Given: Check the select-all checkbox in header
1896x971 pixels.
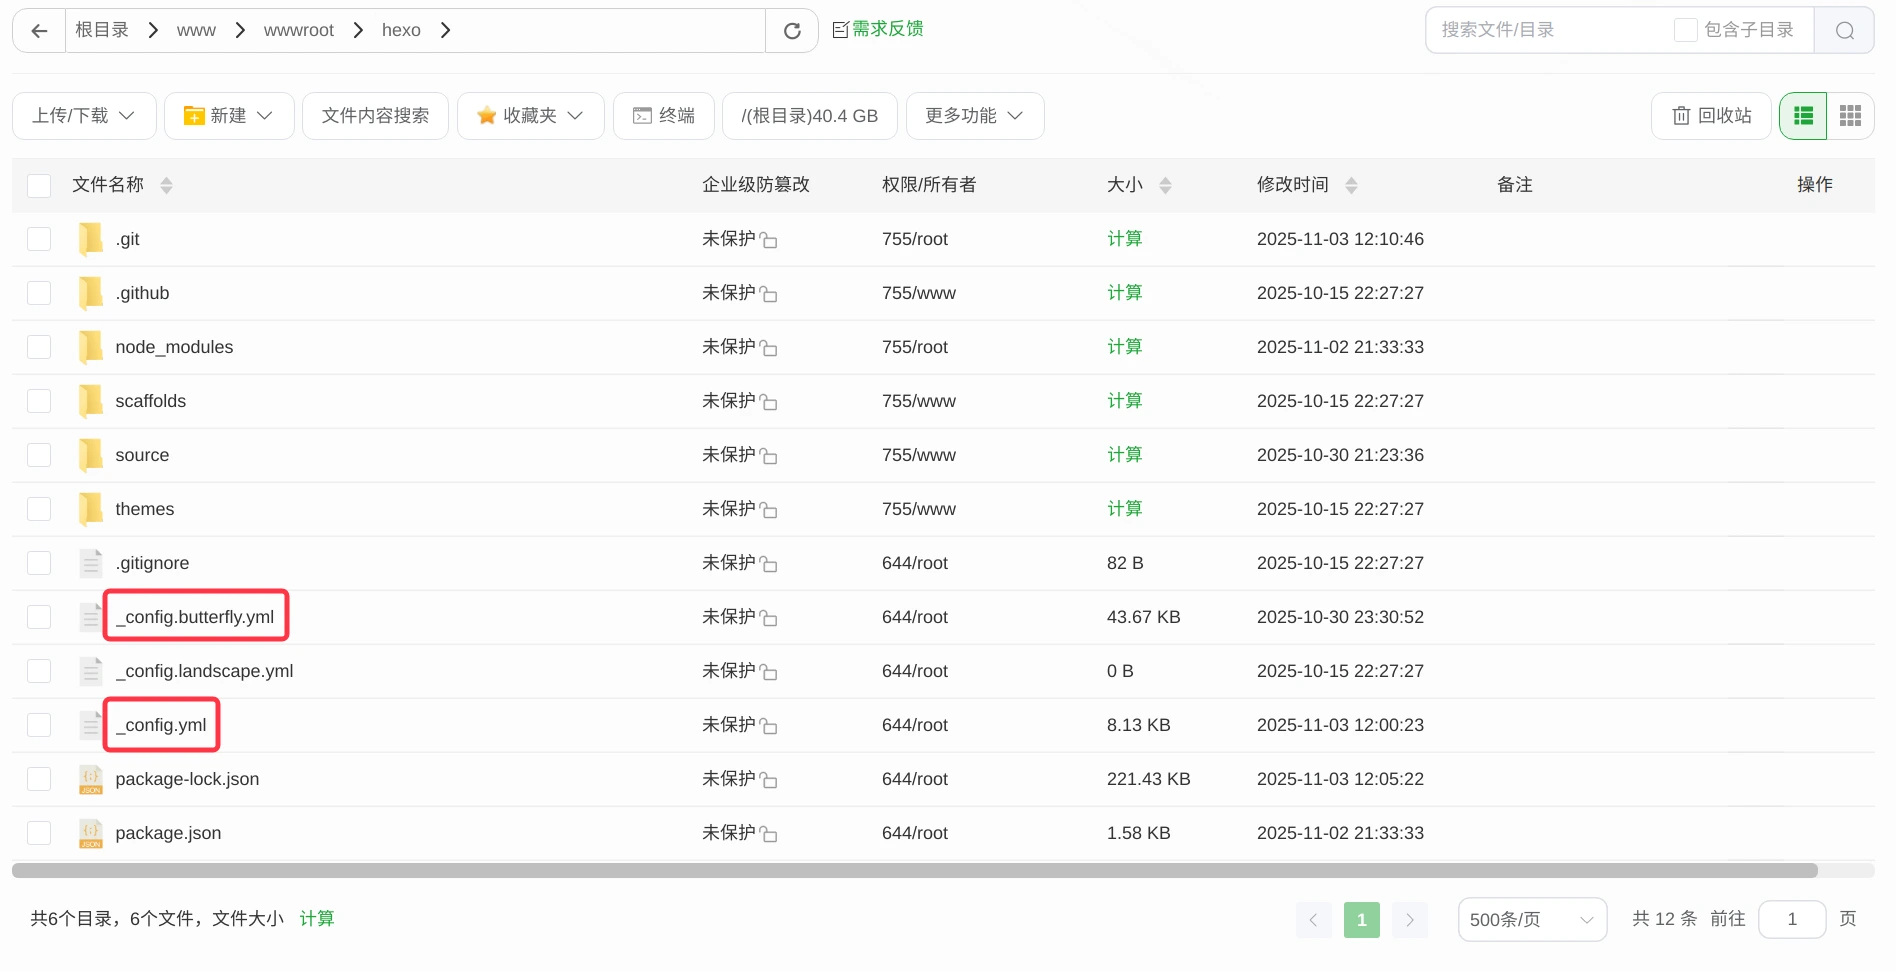Looking at the screenshot, I should pyautogui.click(x=39, y=184).
